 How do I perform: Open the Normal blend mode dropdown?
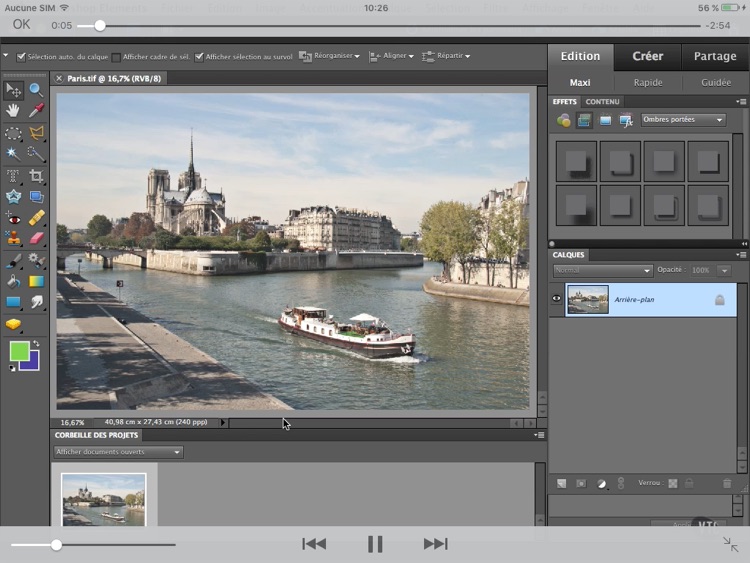(x=603, y=271)
